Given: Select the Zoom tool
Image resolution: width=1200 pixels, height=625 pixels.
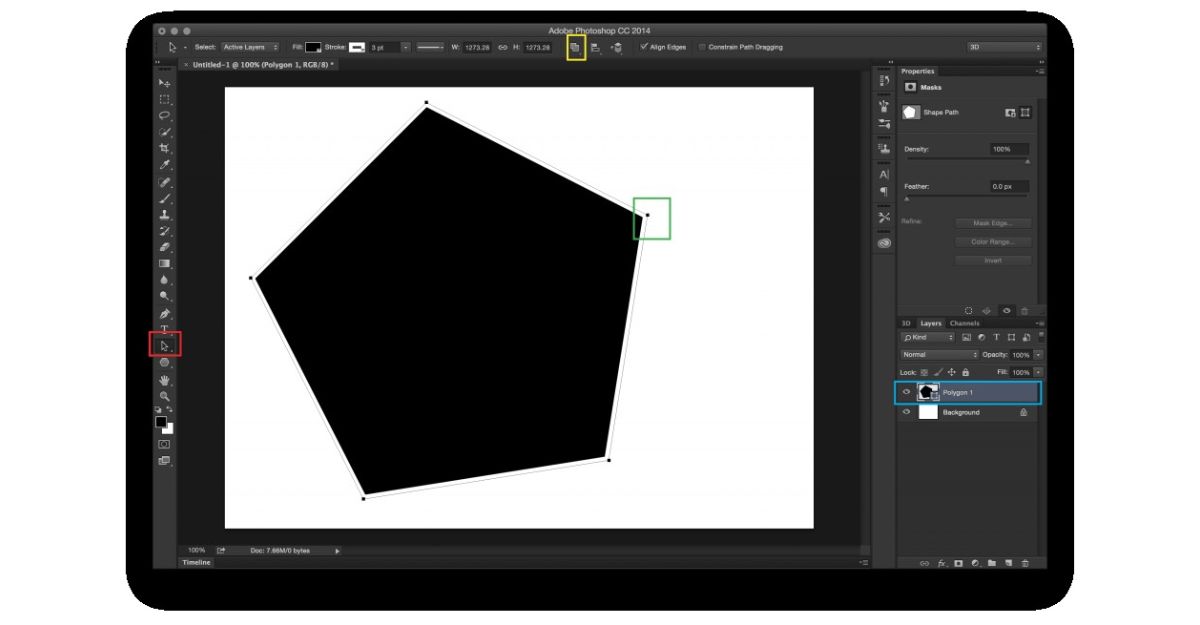Looking at the screenshot, I should coord(164,396).
